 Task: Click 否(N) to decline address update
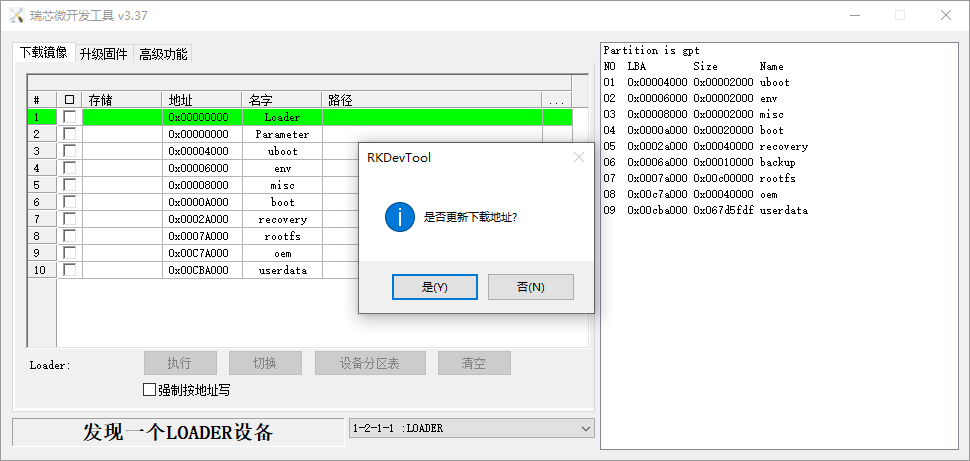pos(530,287)
